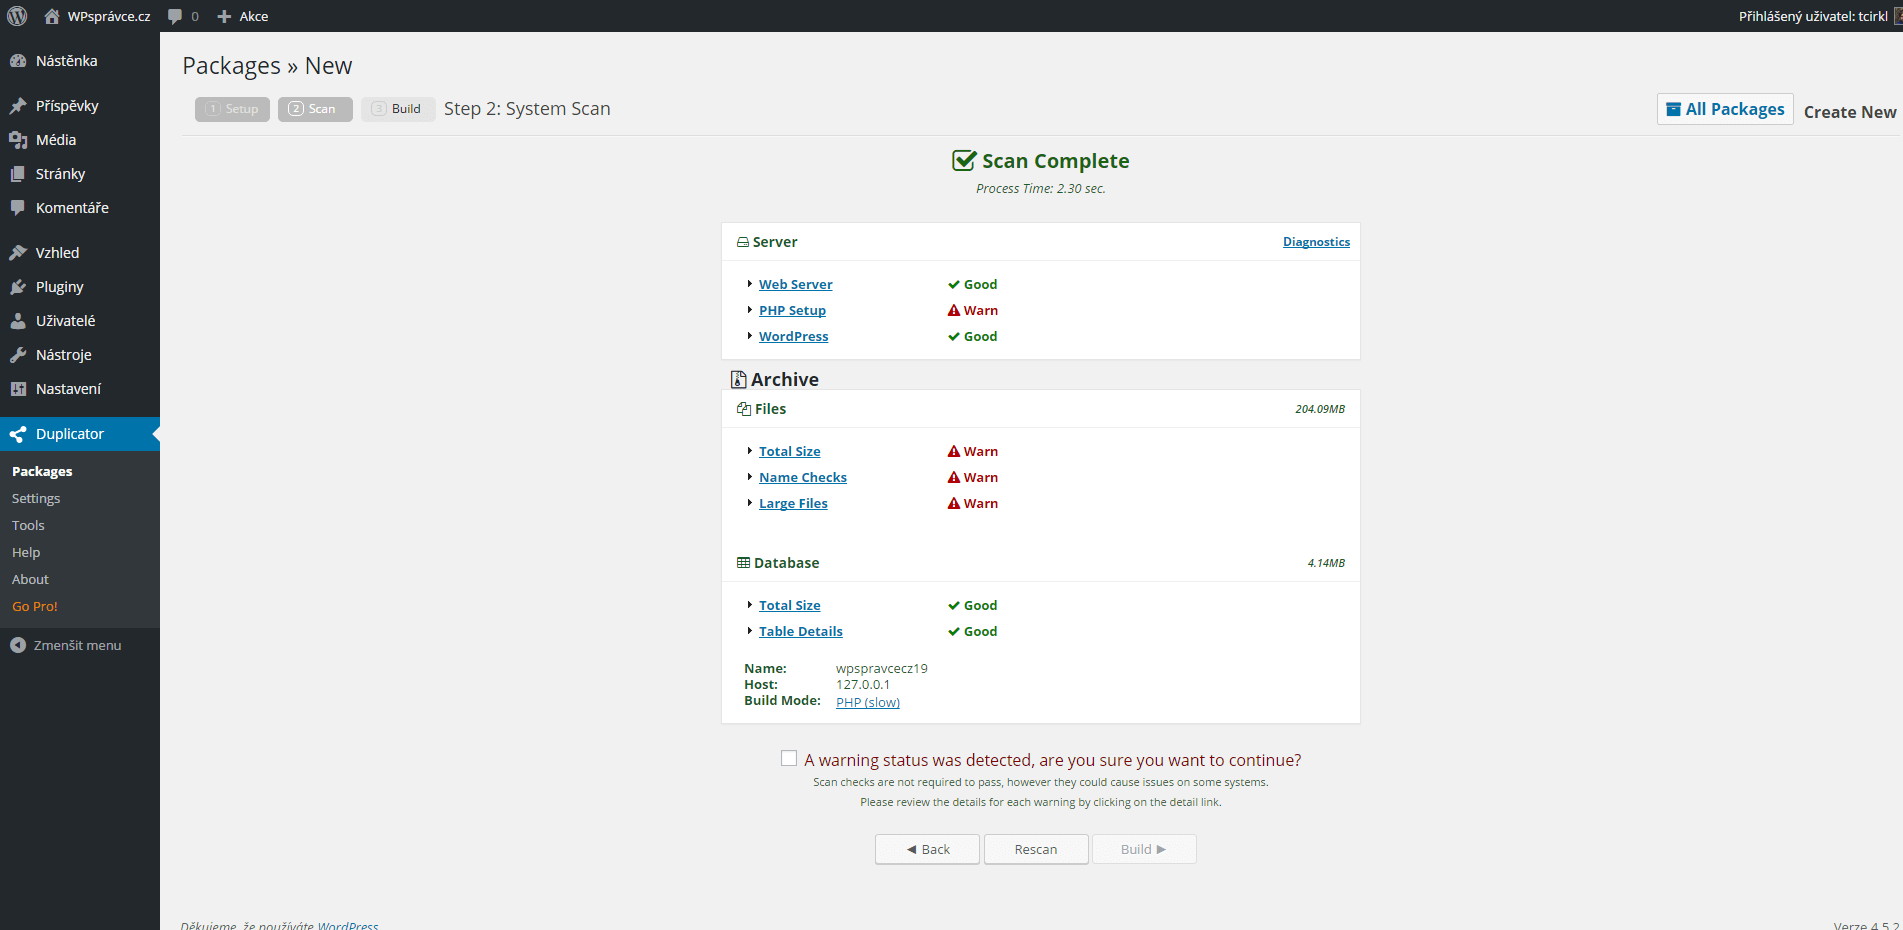The image size is (1903, 930).
Task: Click the Stránky pages icon
Action: point(18,174)
